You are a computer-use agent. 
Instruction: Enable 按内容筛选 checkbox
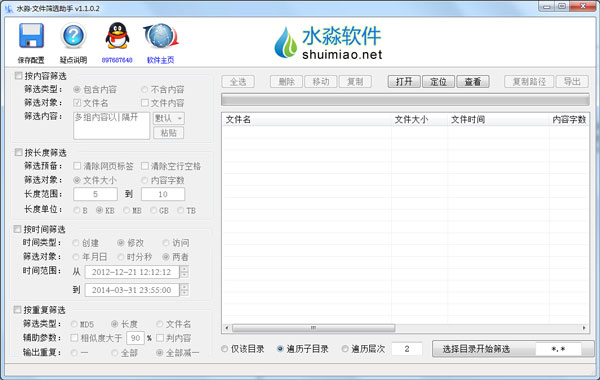coord(18,76)
